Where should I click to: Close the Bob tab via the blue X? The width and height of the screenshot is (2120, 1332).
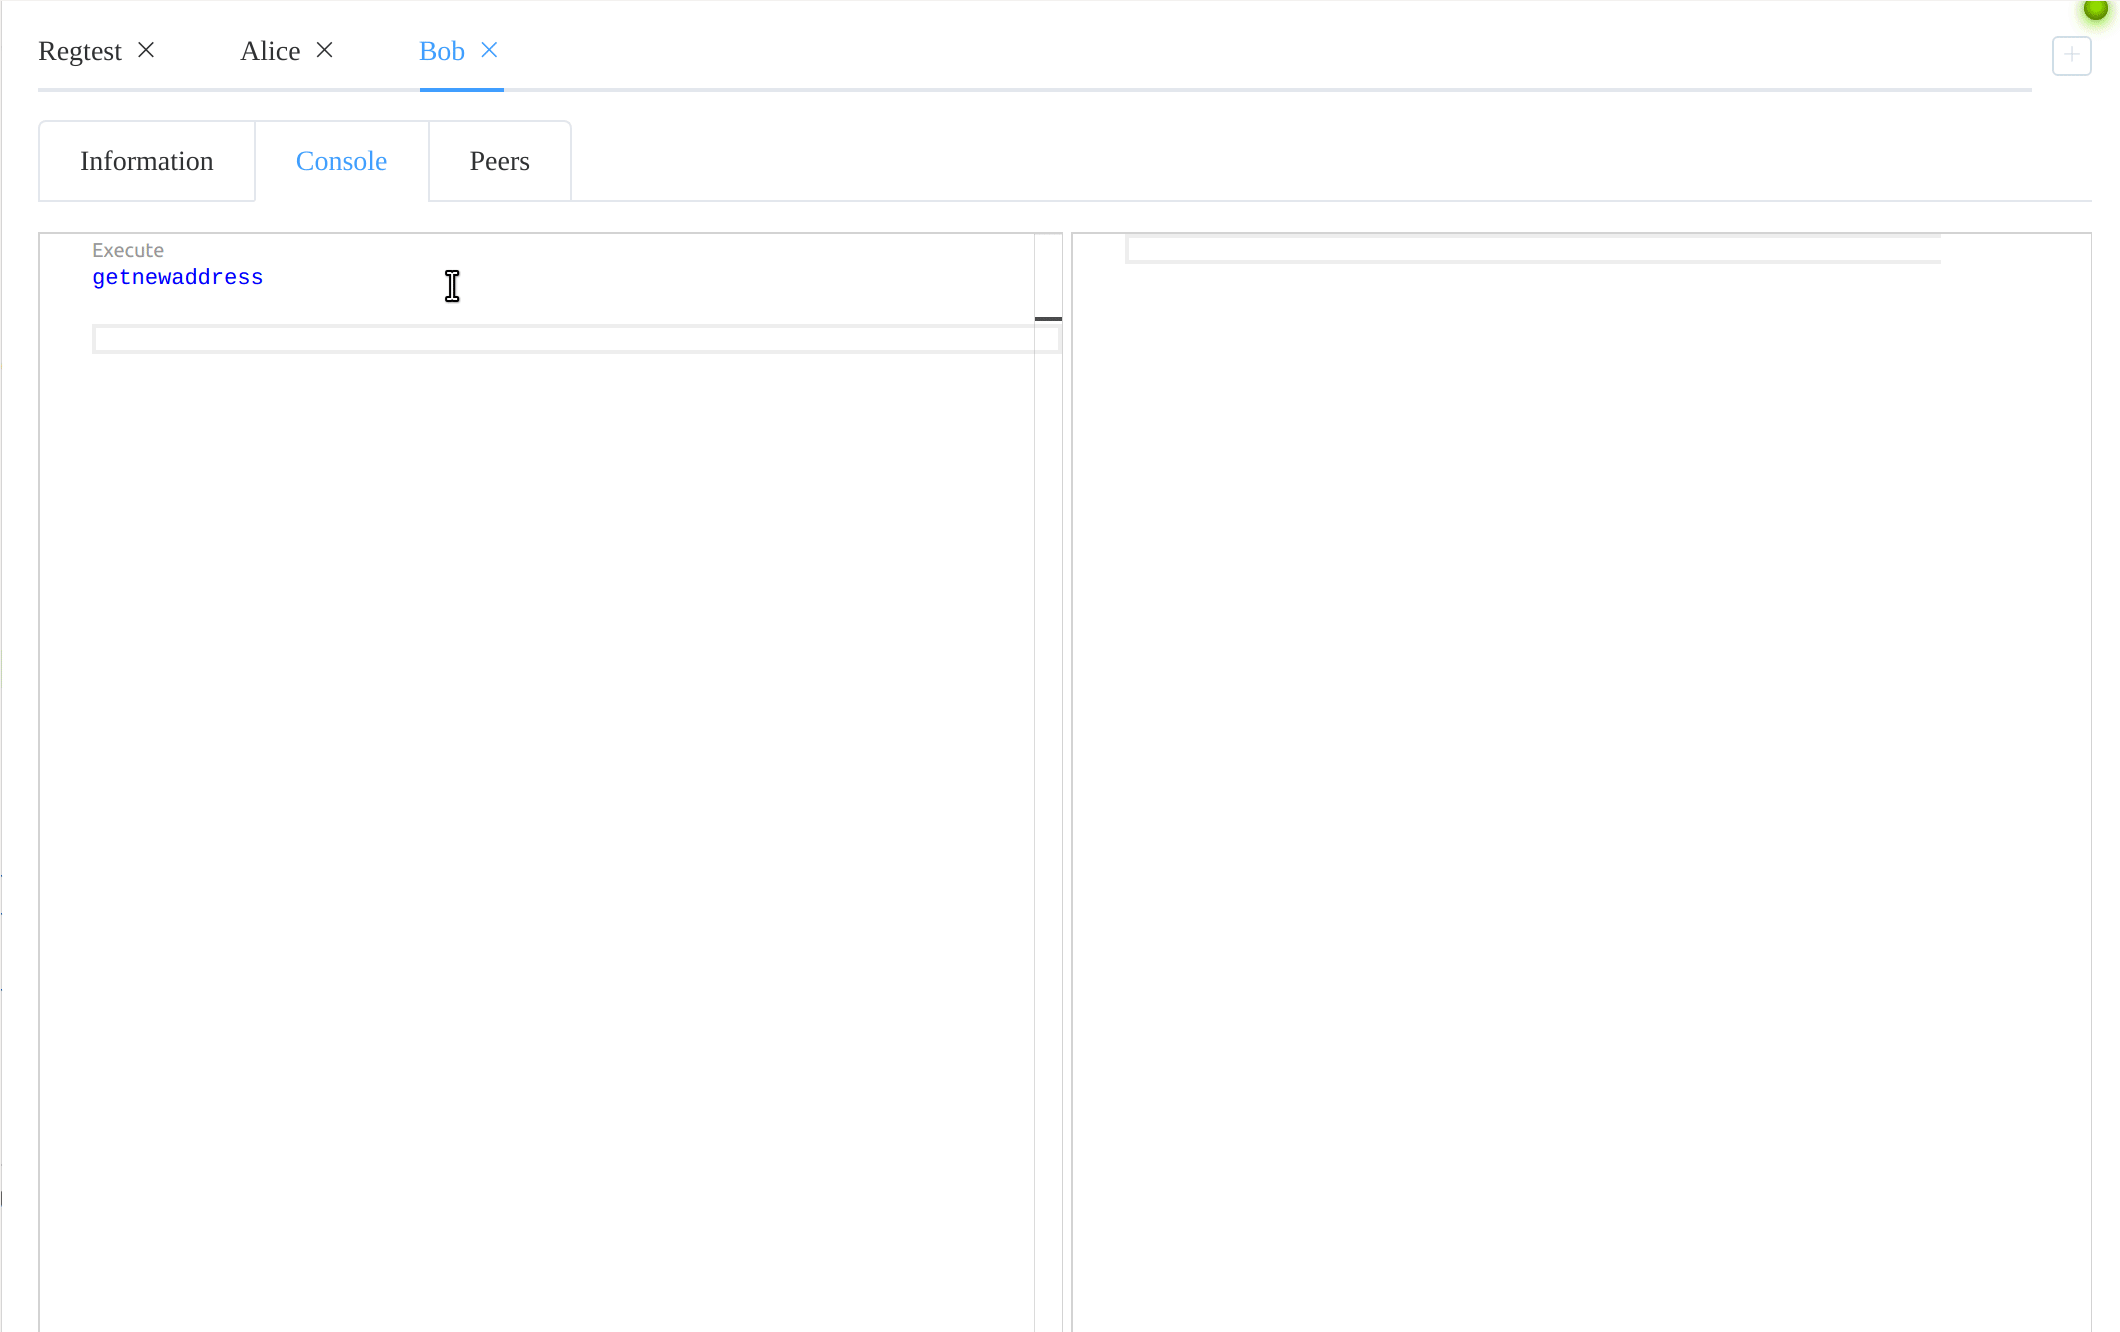[489, 50]
